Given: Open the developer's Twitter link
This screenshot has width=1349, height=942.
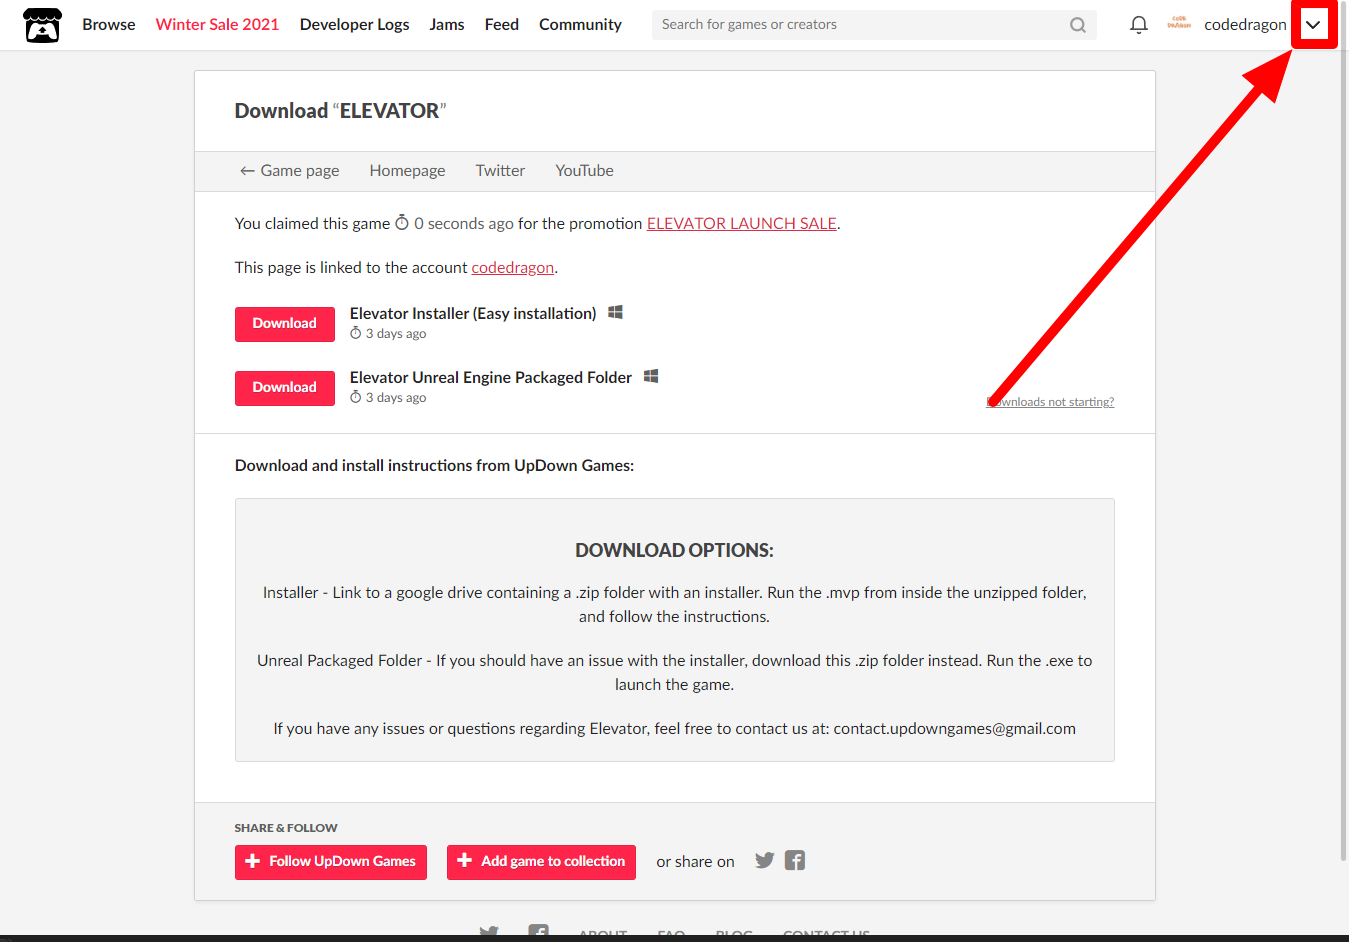Looking at the screenshot, I should [500, 171].
